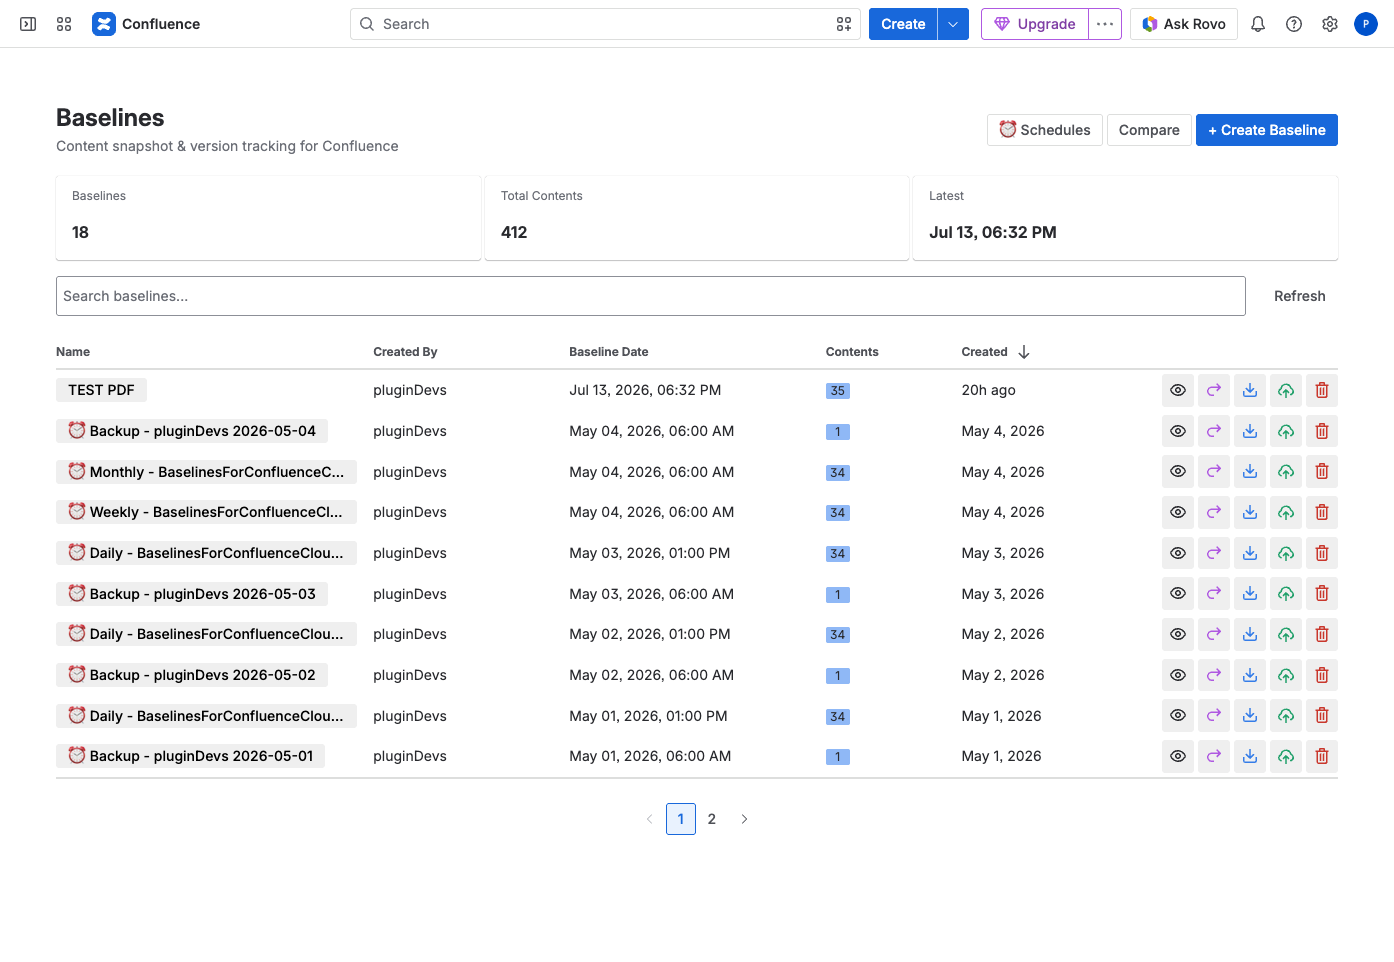The image size is (1394, 962).
Task: Share the TEST PDF baseline
Action: coord(1214,390)
